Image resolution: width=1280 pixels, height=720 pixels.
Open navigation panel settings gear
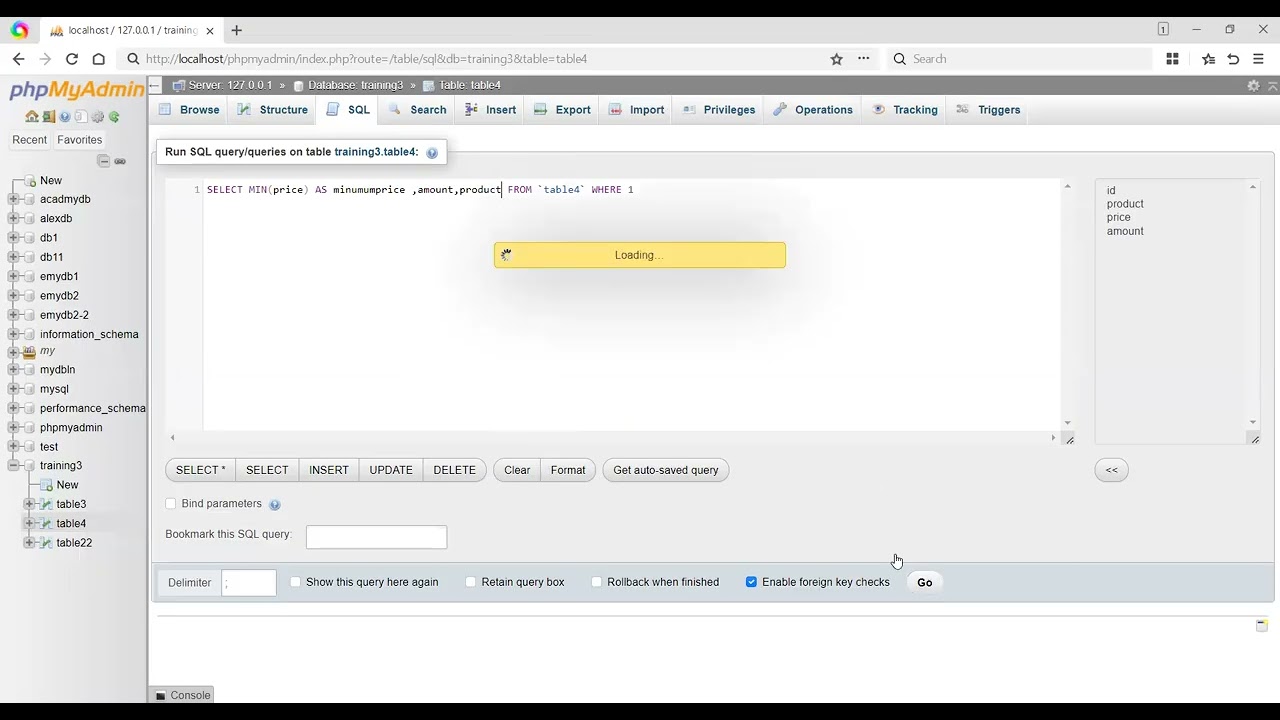pos(97,117)
